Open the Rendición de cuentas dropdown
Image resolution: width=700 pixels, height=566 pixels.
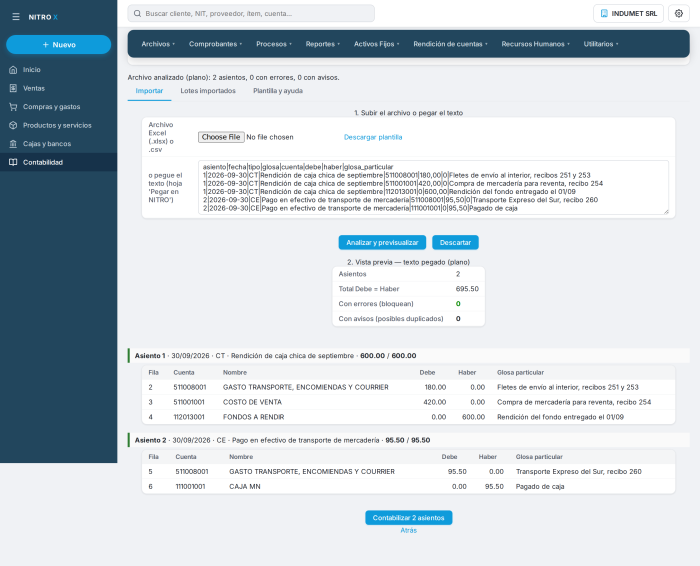450,44
